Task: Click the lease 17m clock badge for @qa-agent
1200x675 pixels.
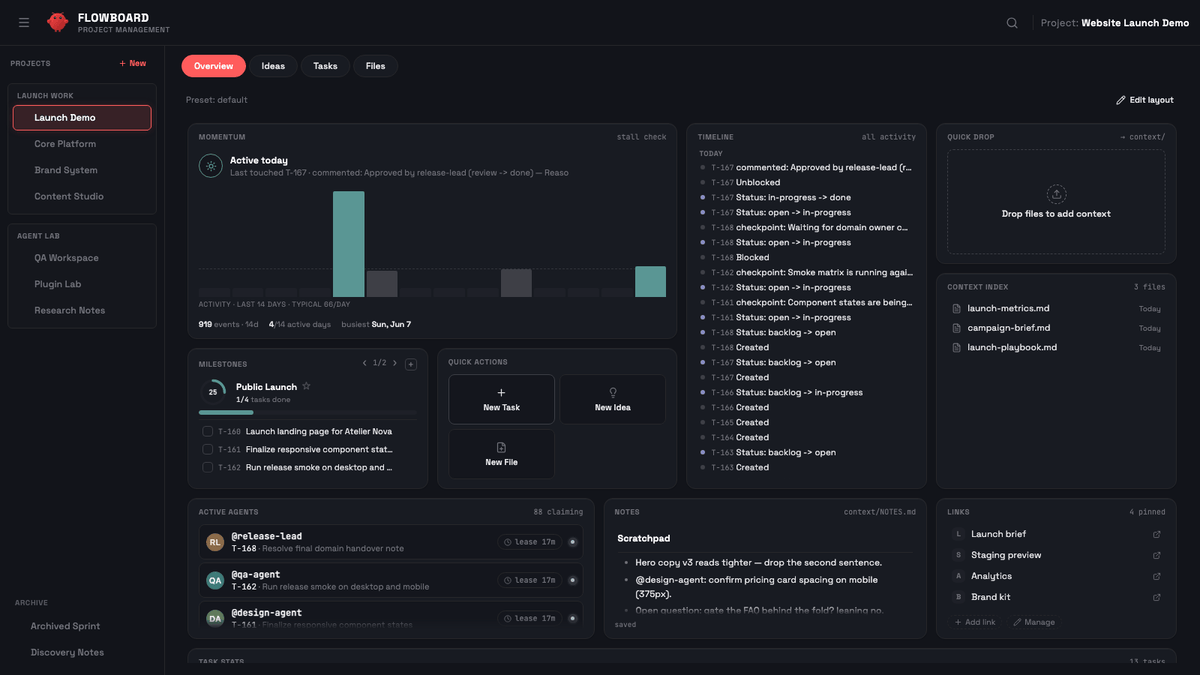Action: pyautogui.click(x=530, y=580)
